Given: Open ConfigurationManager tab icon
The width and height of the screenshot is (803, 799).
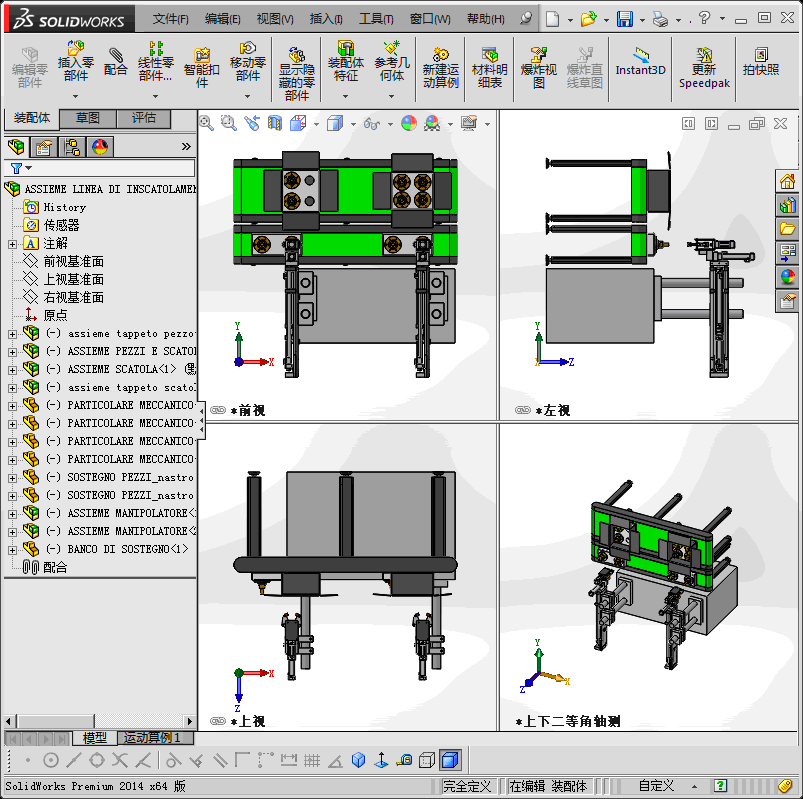Looking at the screenshot, I should 72,147.
